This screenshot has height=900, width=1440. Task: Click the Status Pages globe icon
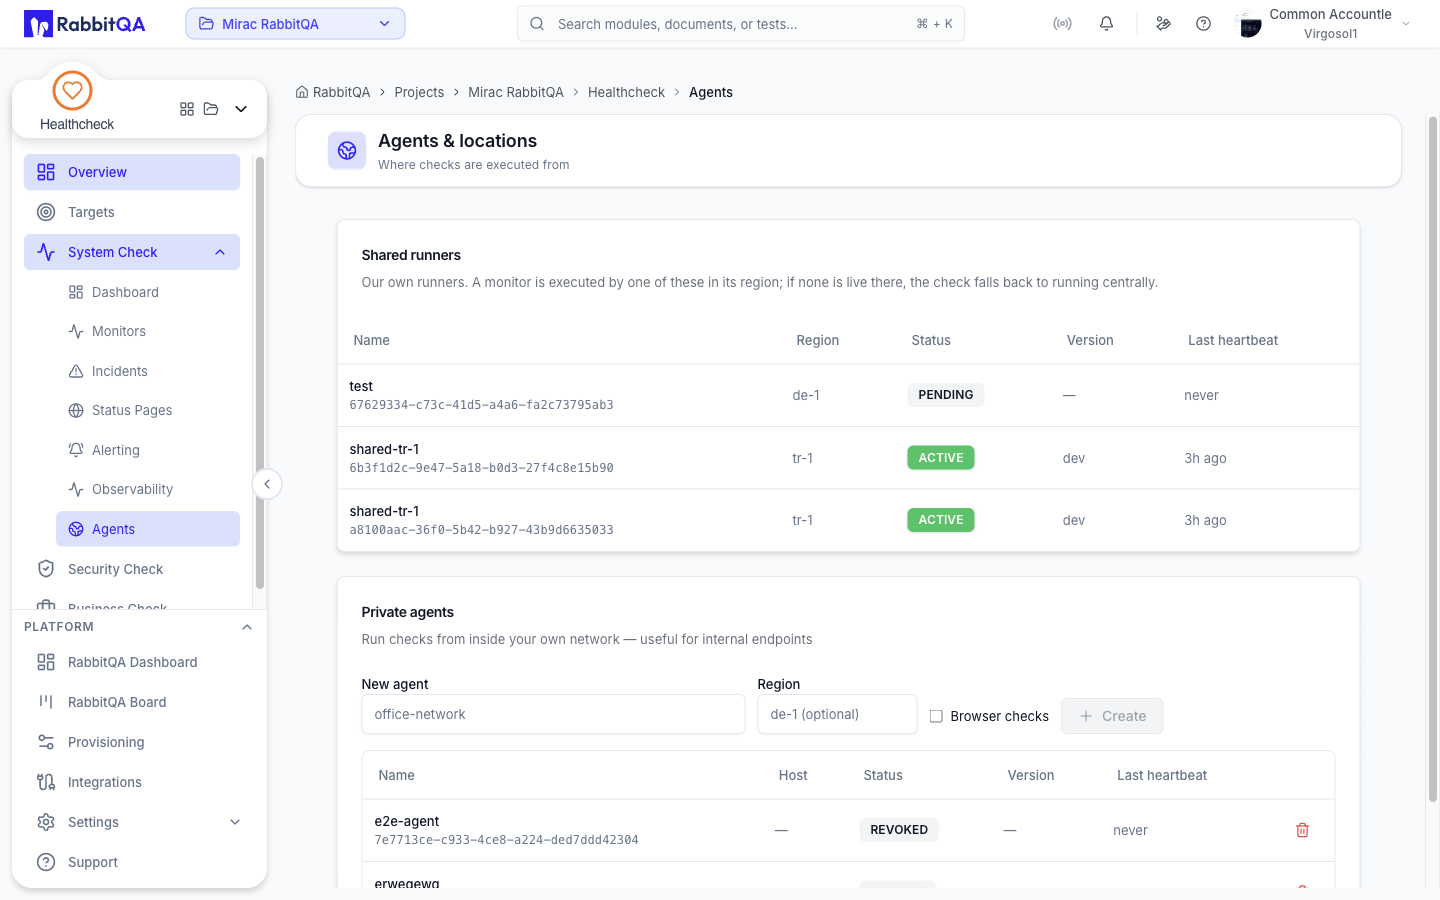[76, 410]
